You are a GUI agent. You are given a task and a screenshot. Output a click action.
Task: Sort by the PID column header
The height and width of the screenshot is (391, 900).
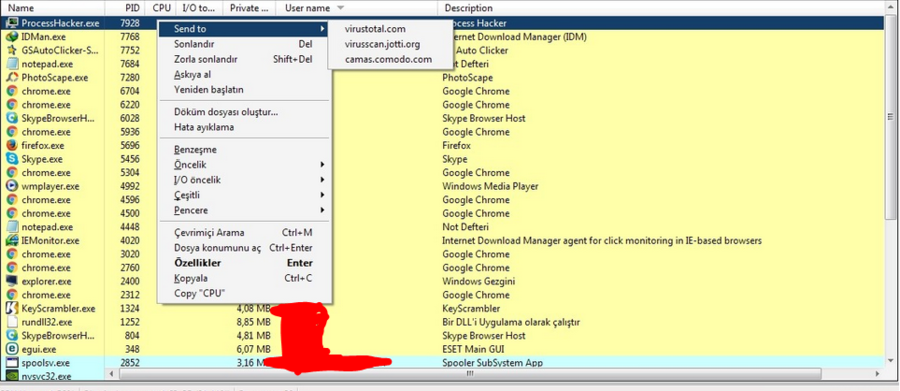[125, 8]
